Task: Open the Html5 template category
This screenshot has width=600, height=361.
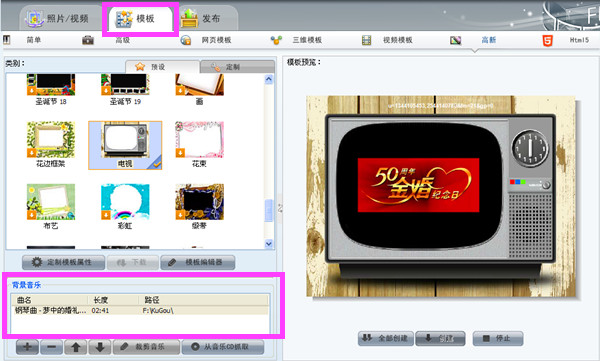Action: pos(579,40)
